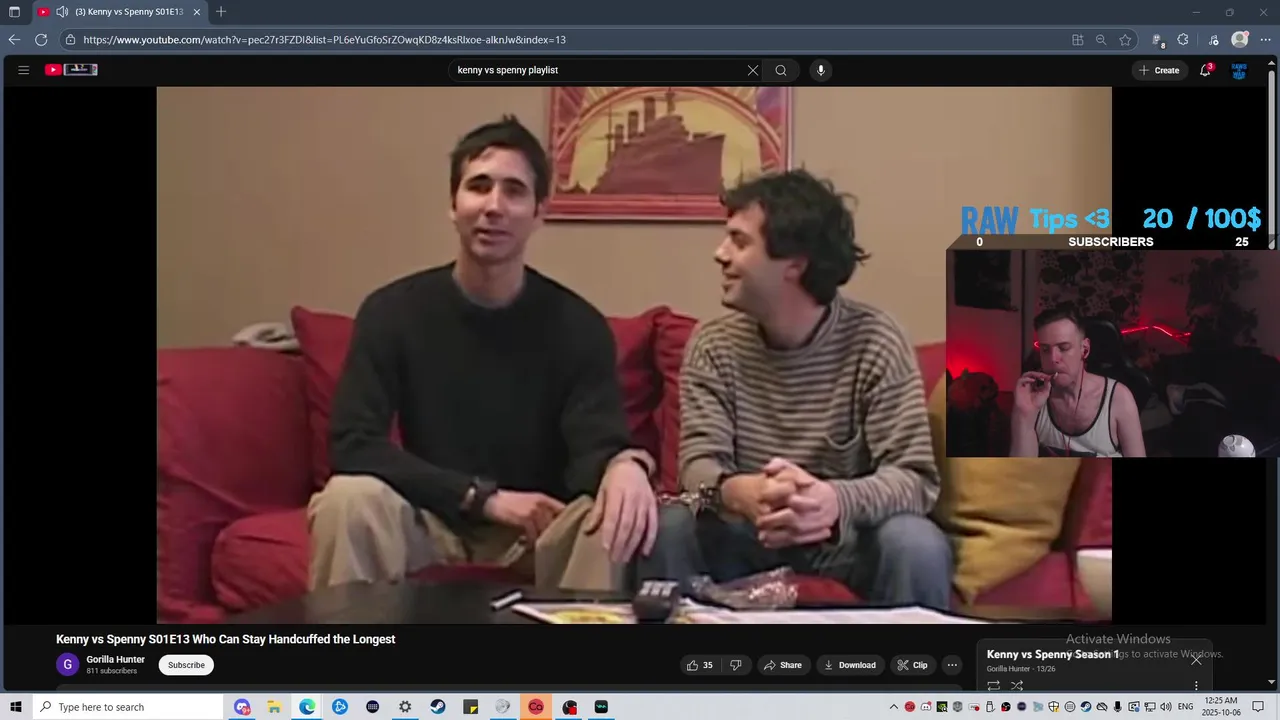Open YouTube account avatar menu
1280x720 pixels.
[x=1239, y=70]
